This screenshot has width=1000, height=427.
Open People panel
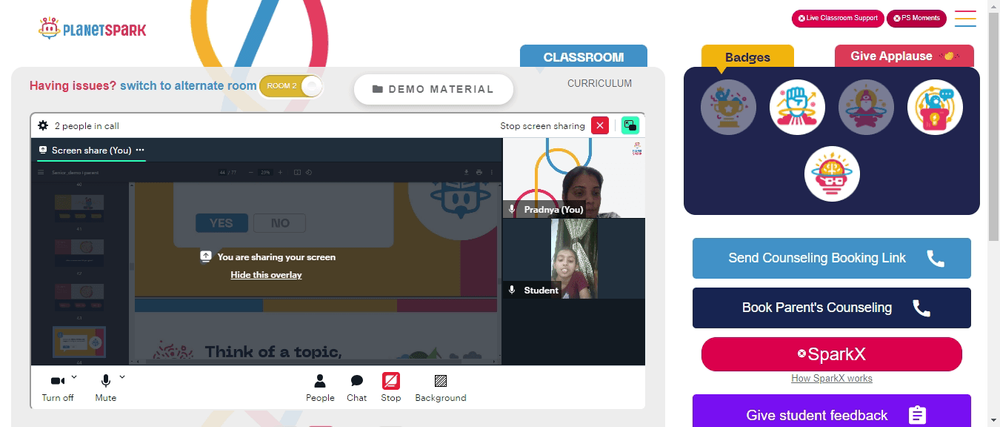(320, 388)
